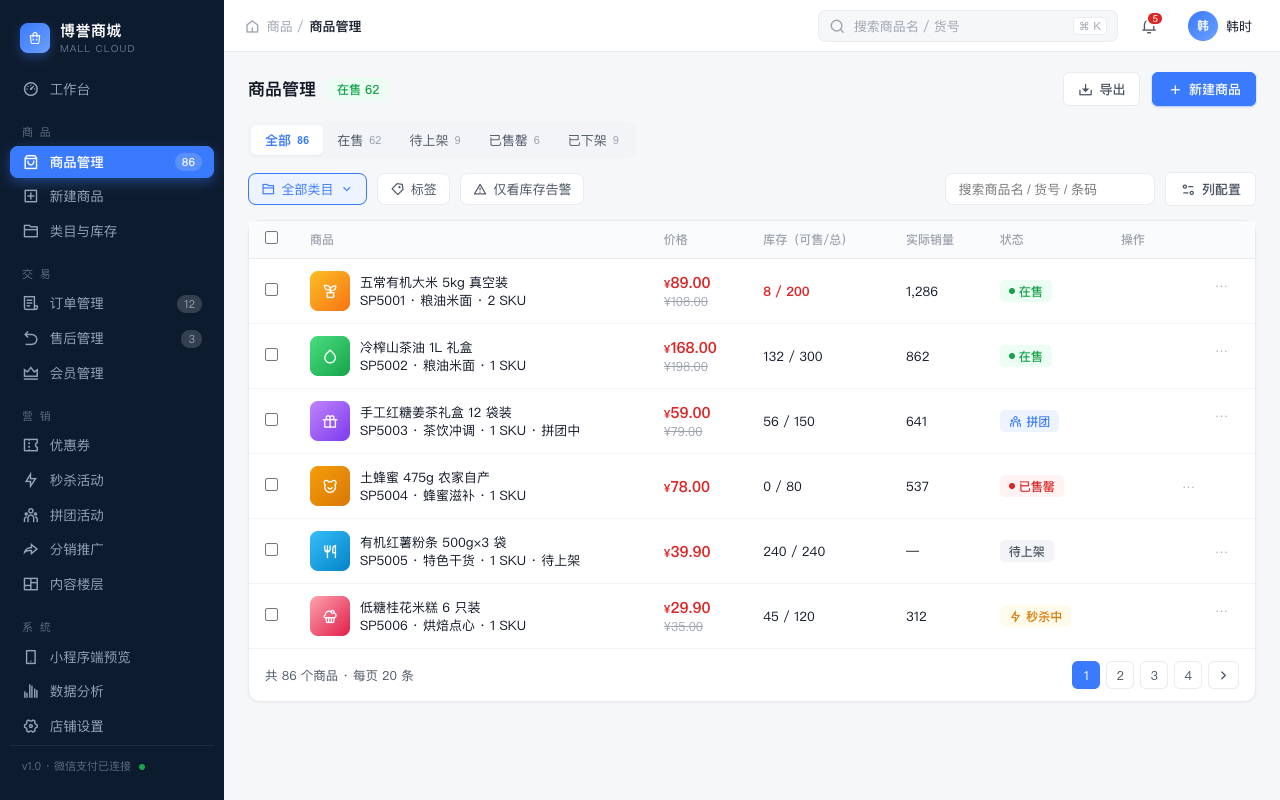Image resolution: width=1280 pixels, height=800 pixels.
Task: Open 售后管理 in the sidebar
Action: coord(112,338)
